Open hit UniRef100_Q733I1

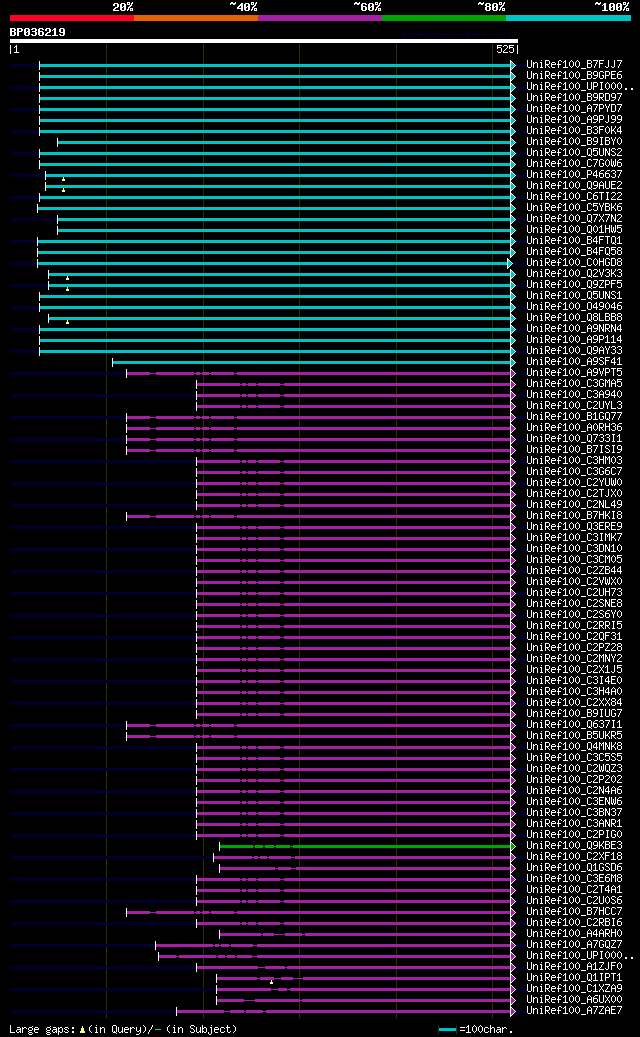click(x=574, y=438)
